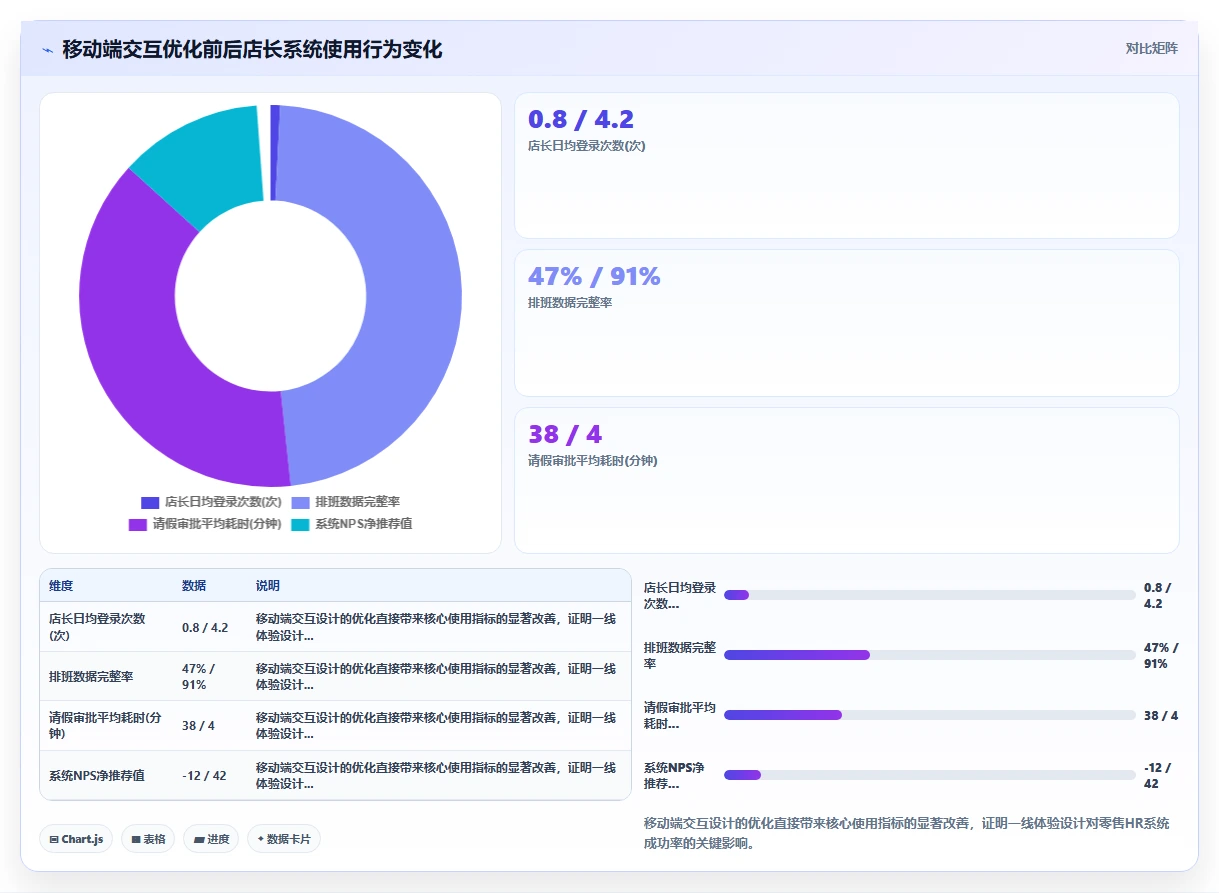1219x893 pixels.
Task: Click the 请假审批平均耗时 progress bar
Action: coord(930,715)
